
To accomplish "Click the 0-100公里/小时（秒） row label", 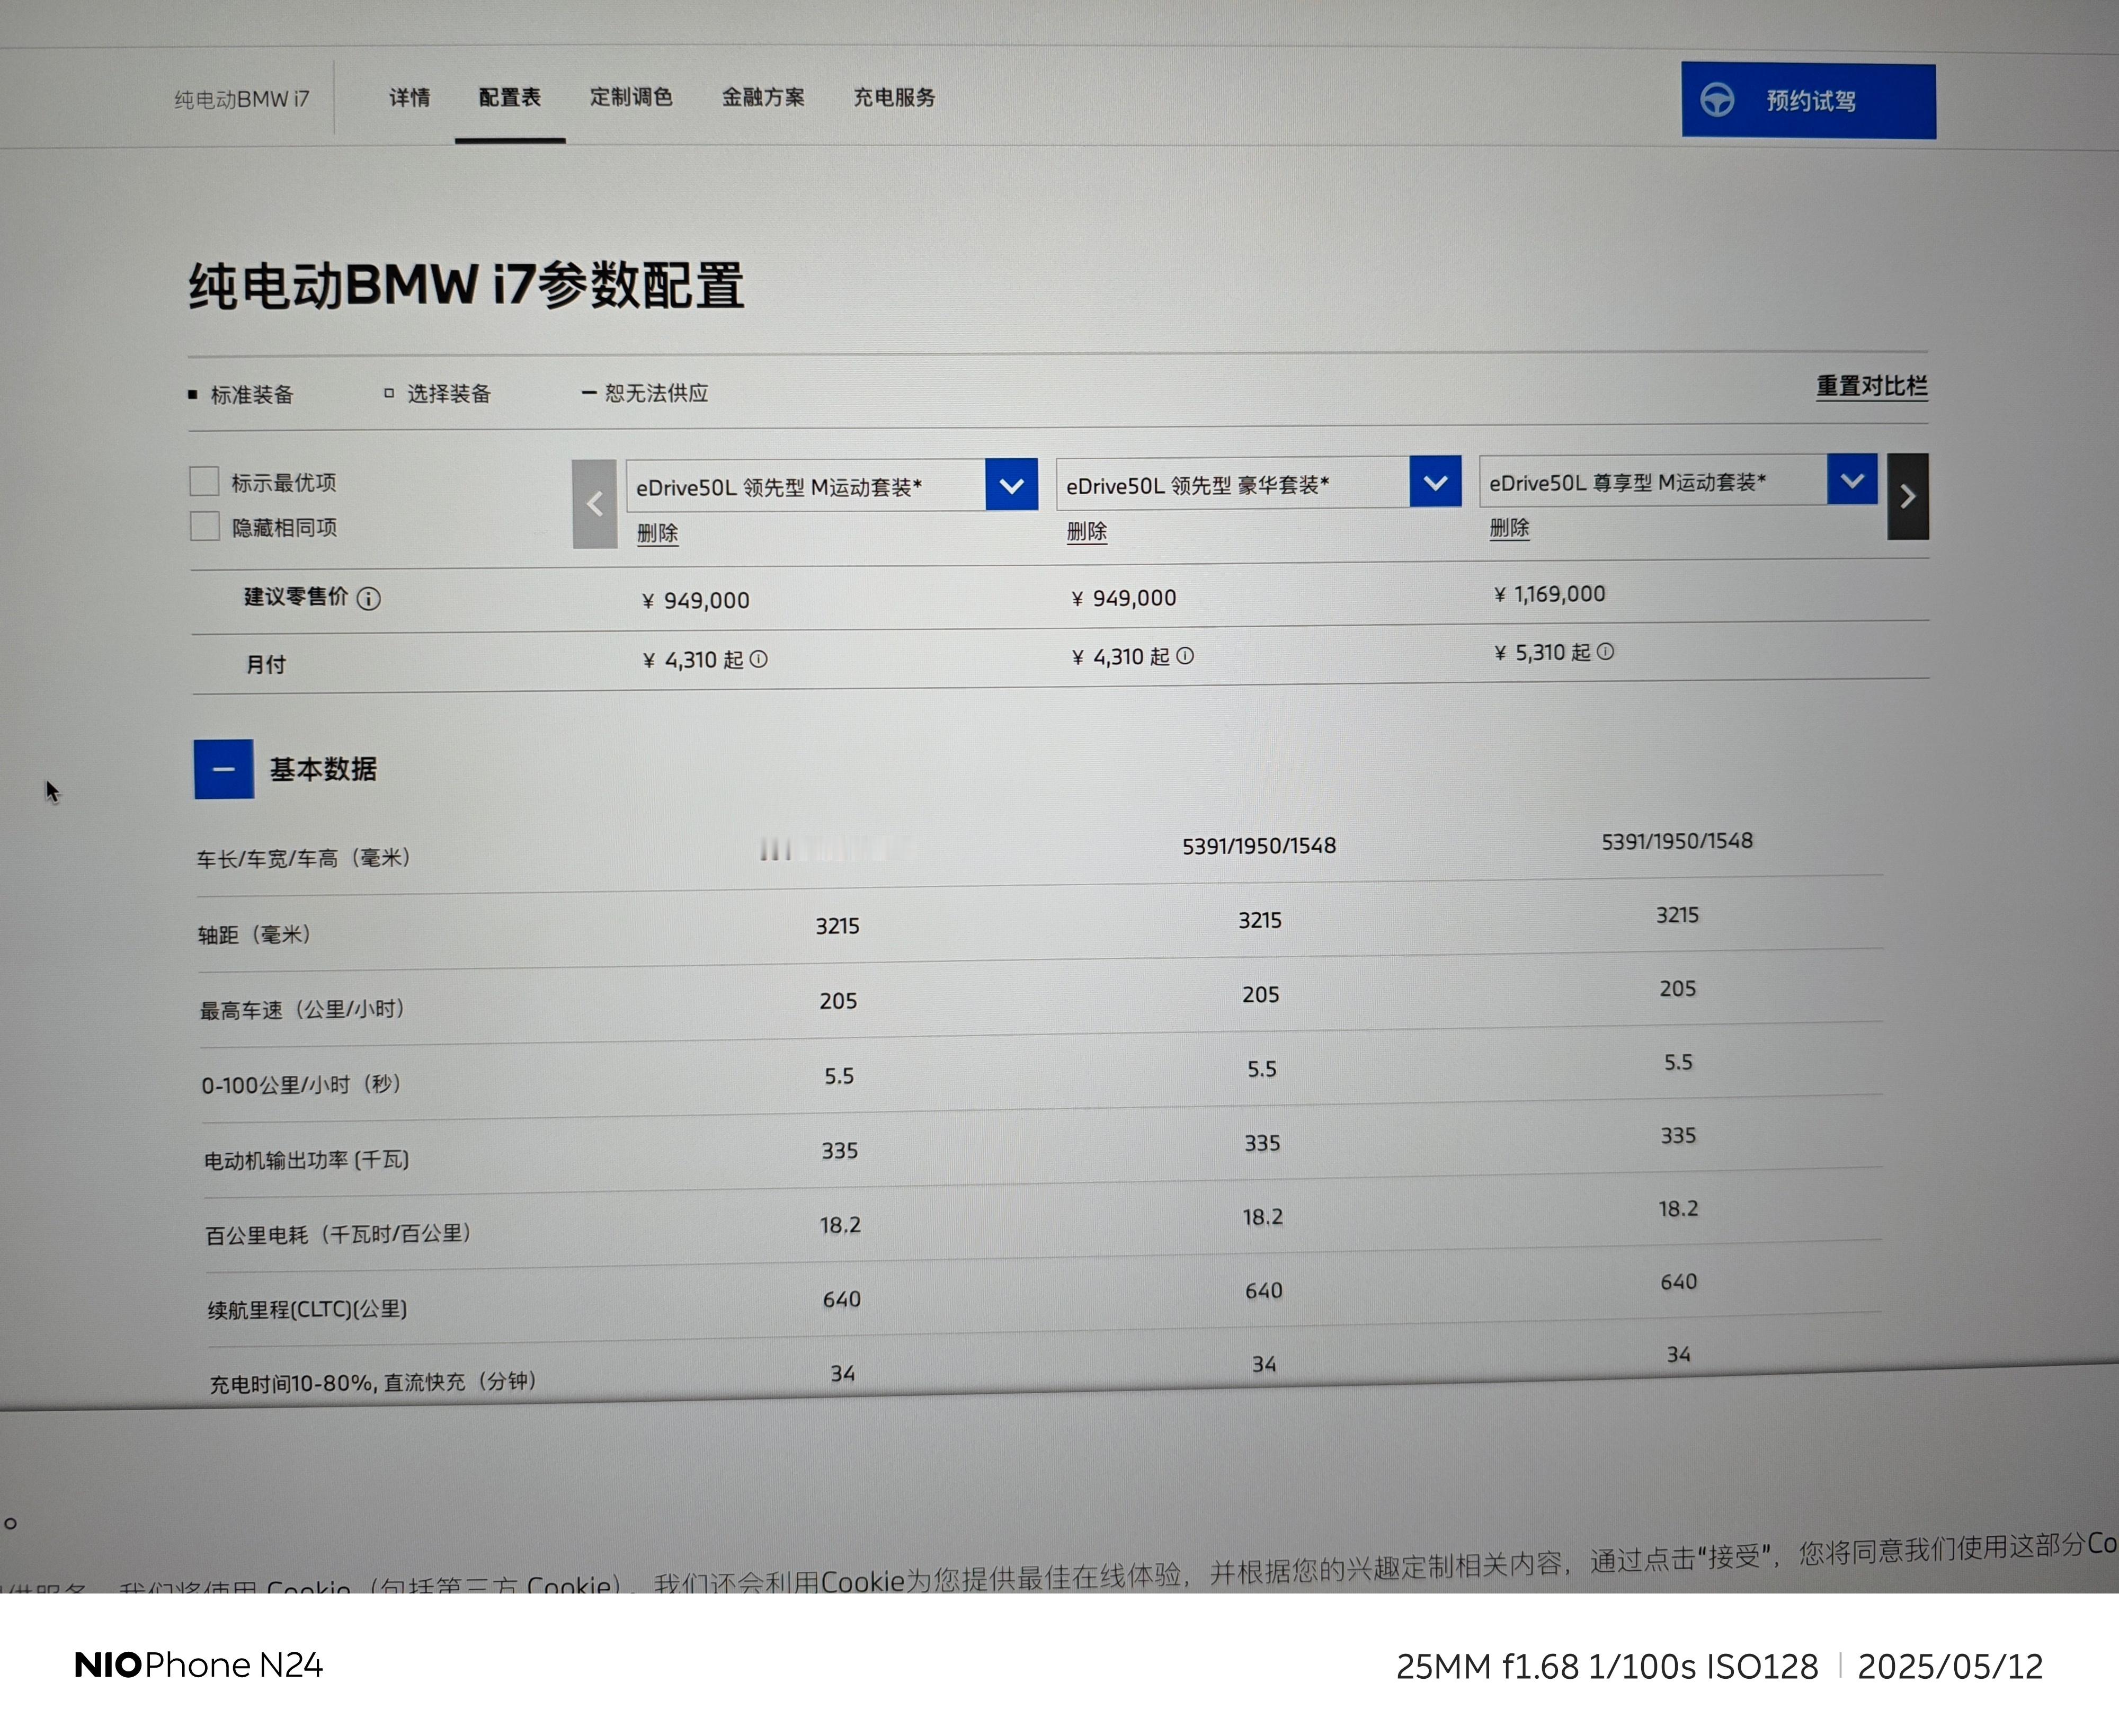I will click(301, 1084).
